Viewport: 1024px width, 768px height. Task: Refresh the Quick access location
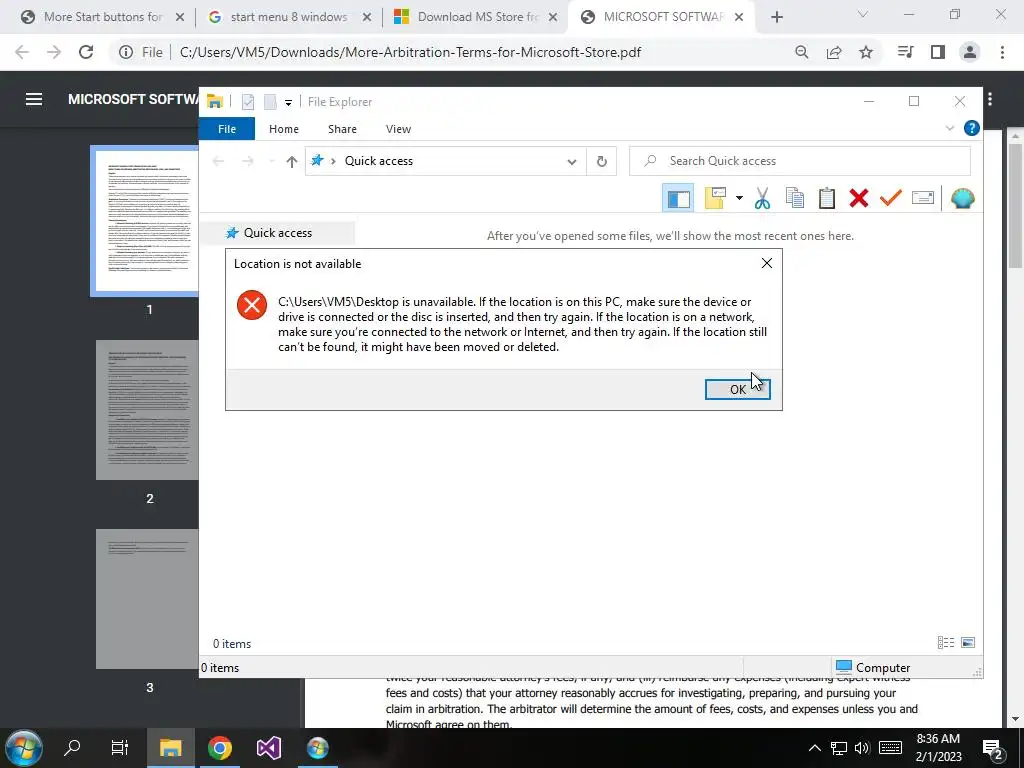point(601,161)
